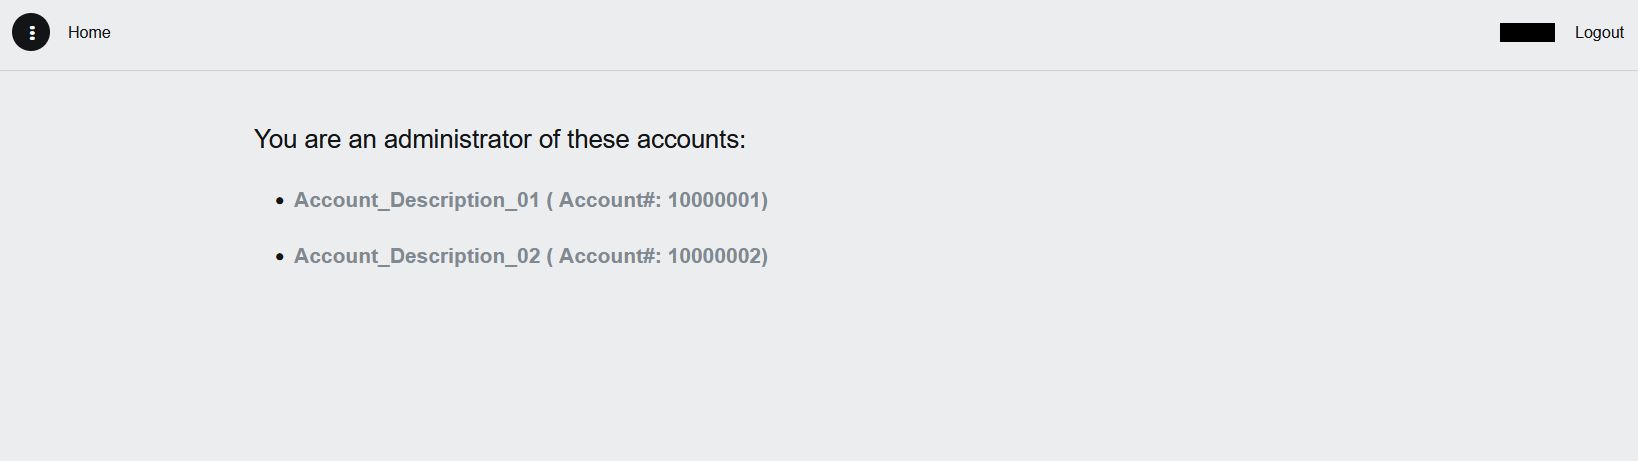1638x461 pixels.
Task: Click the bullet before Account_Description_01
Action: coord(280,201)
